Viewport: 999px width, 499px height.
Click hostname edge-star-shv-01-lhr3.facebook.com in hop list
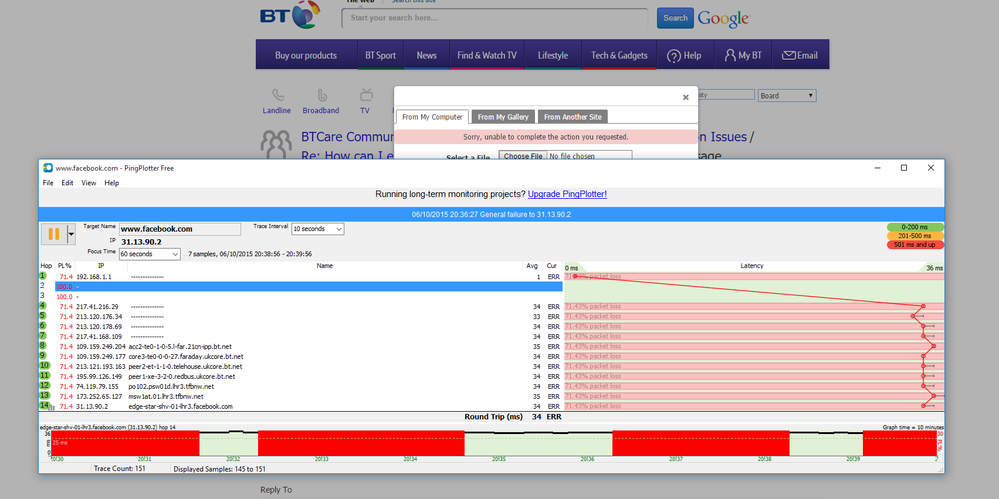pyautogui.click(x=181, y=406)
